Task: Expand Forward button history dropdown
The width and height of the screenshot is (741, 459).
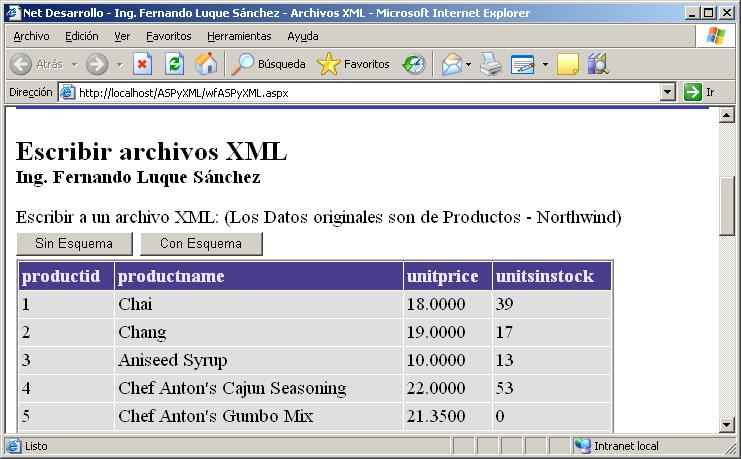Action: pyautogui.click(x=120, y=64)
